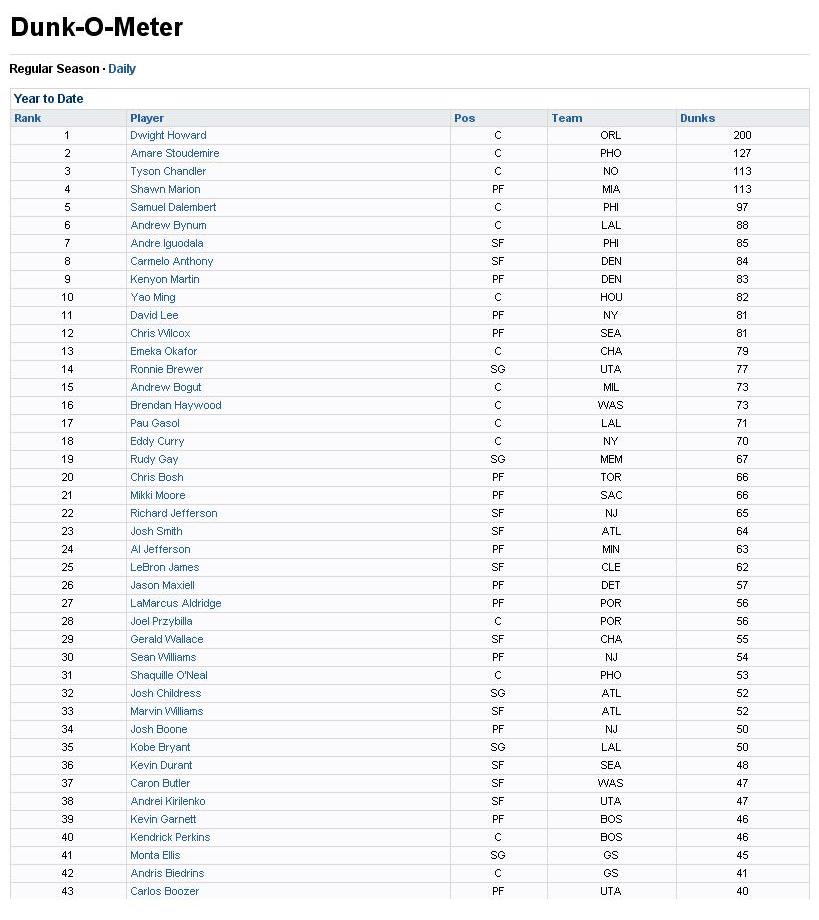Sort table by Player column header

[x=147, y=118]
